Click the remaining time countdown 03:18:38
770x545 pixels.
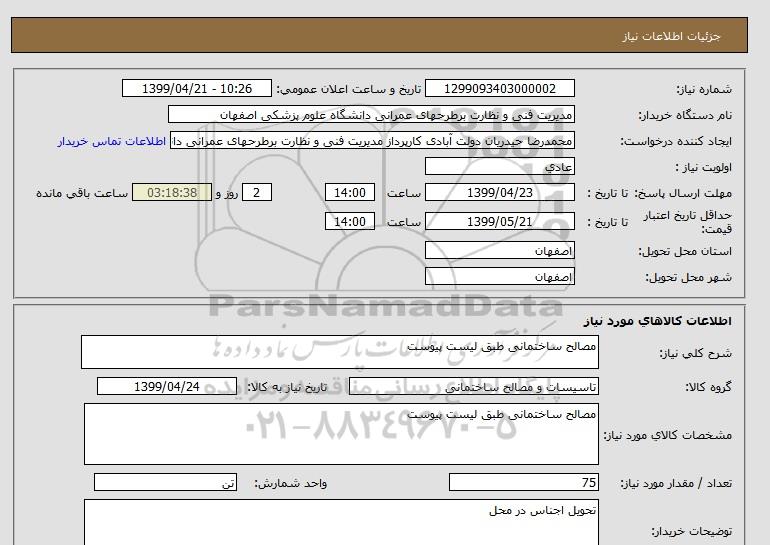coord(172,192)
